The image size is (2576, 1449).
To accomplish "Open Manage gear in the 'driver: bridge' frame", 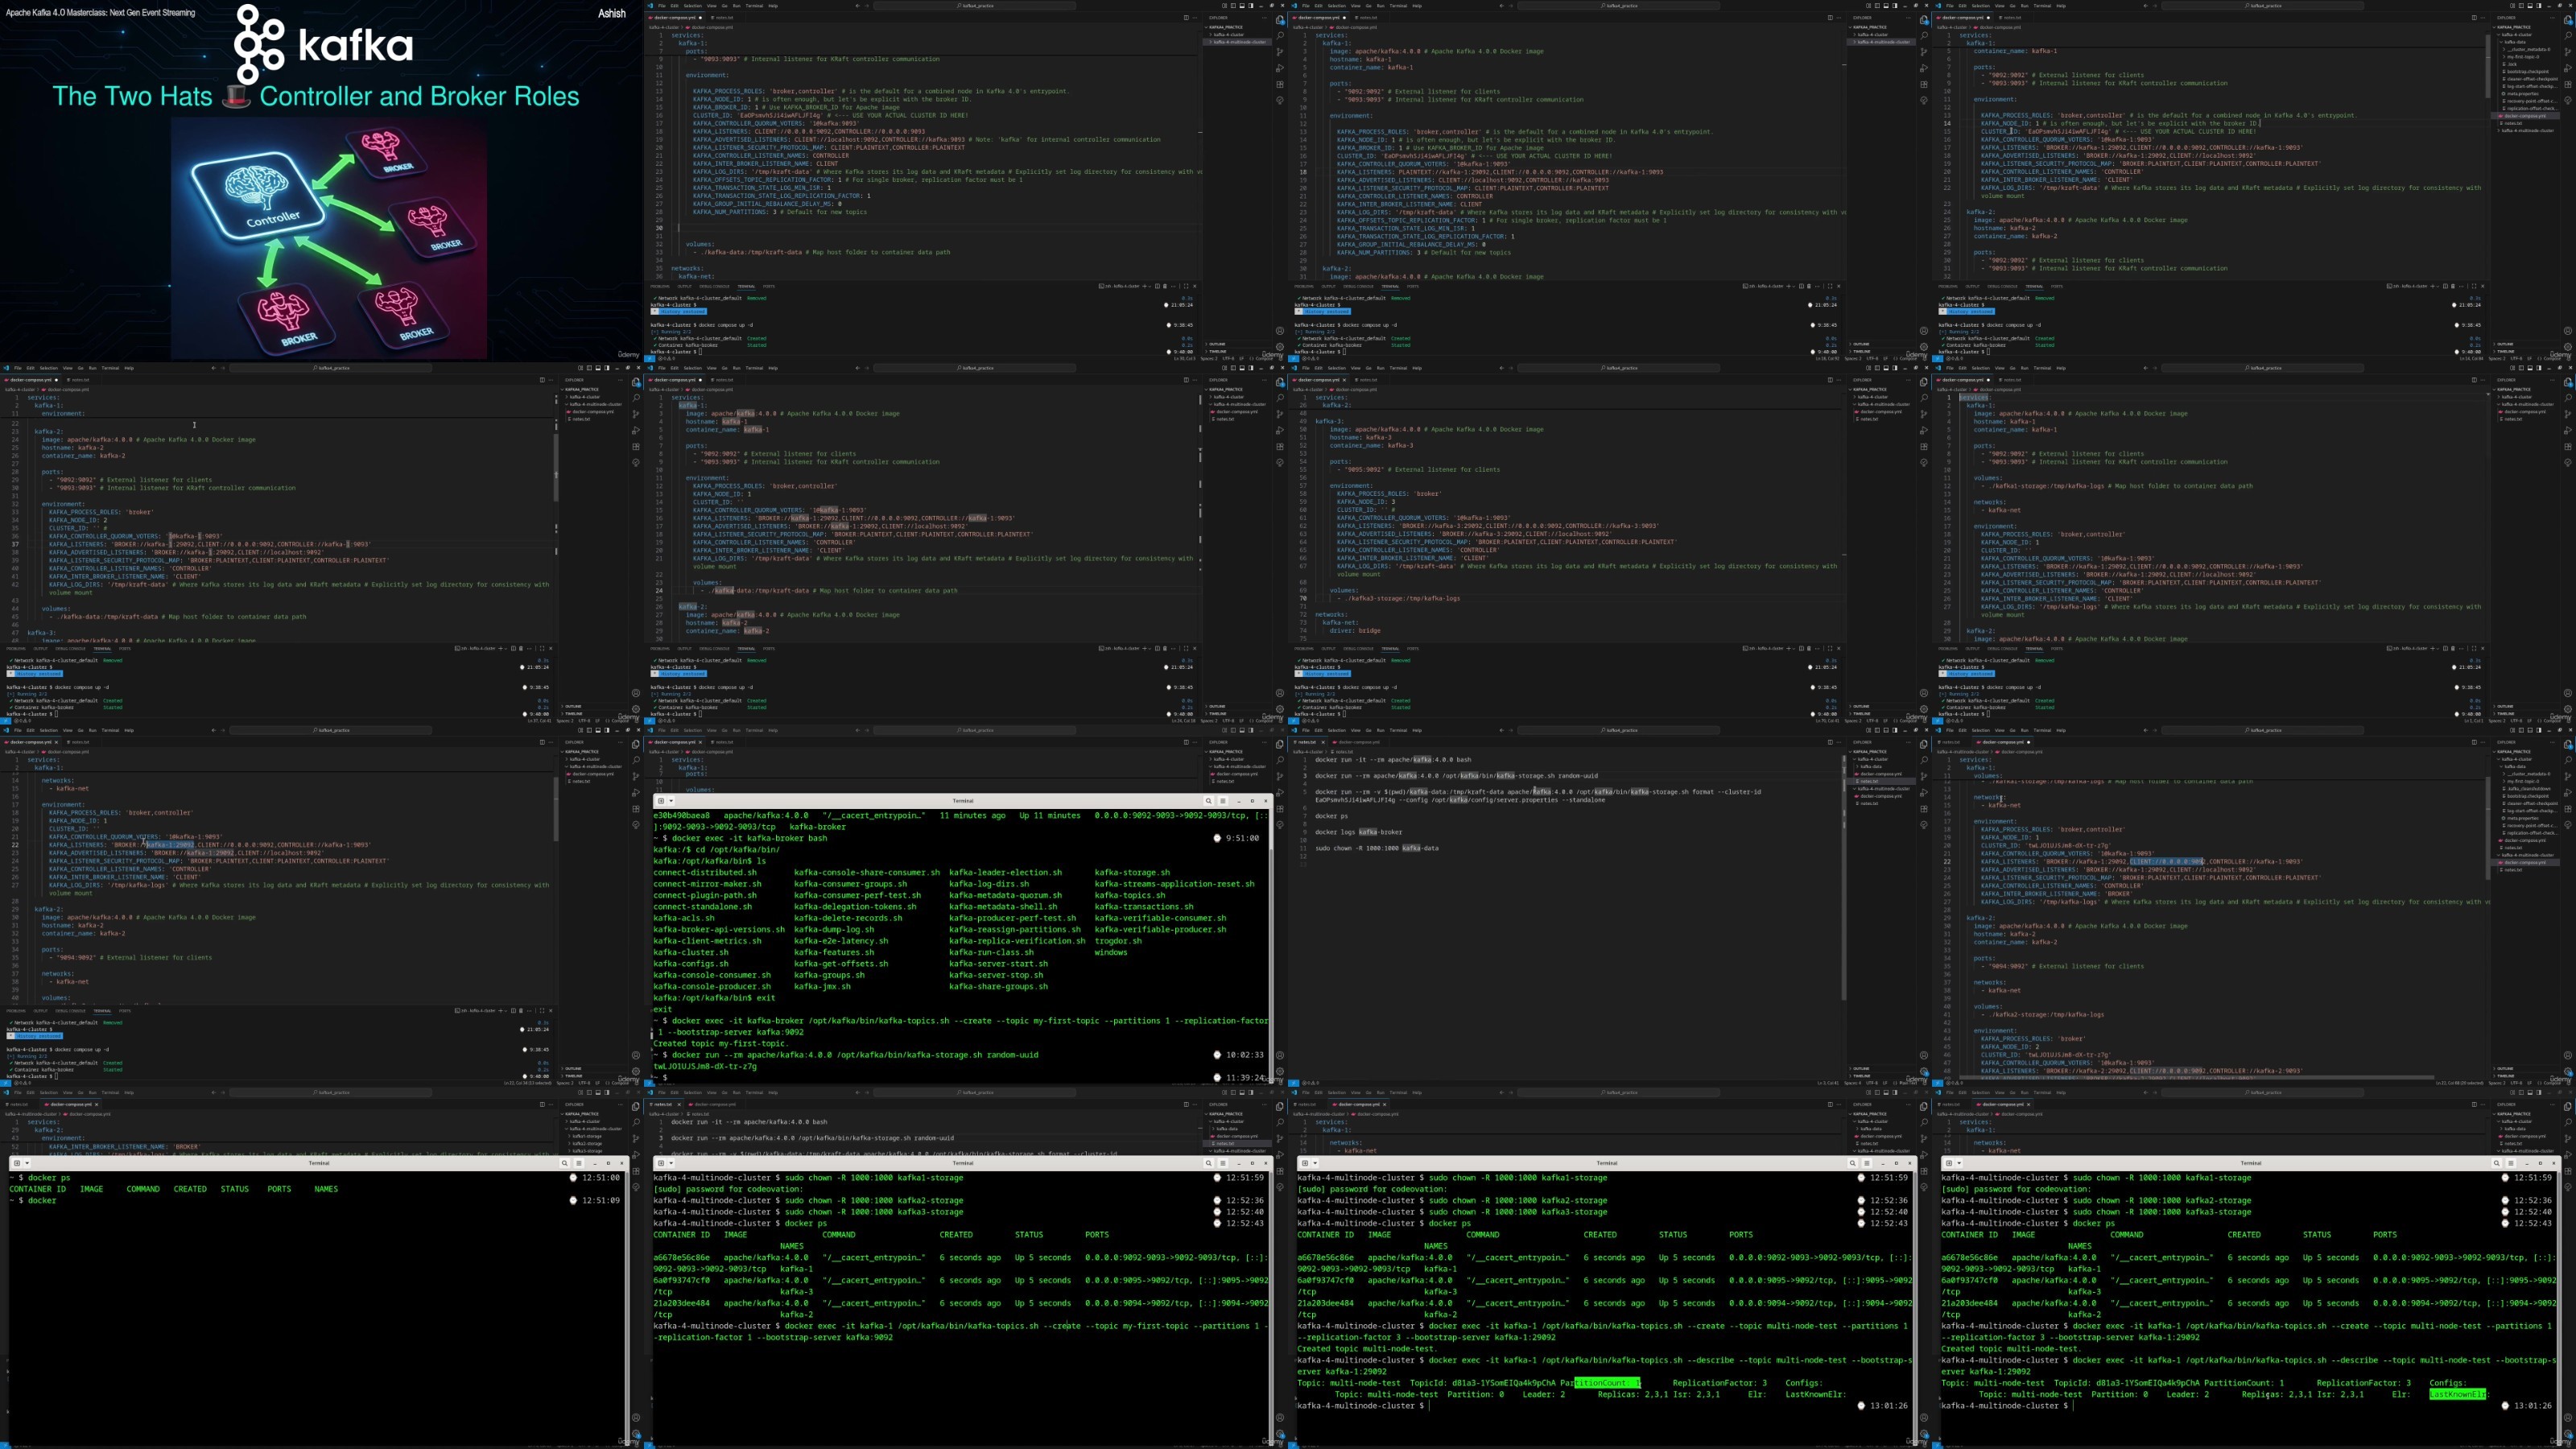I will click(x=1925, y=709).
